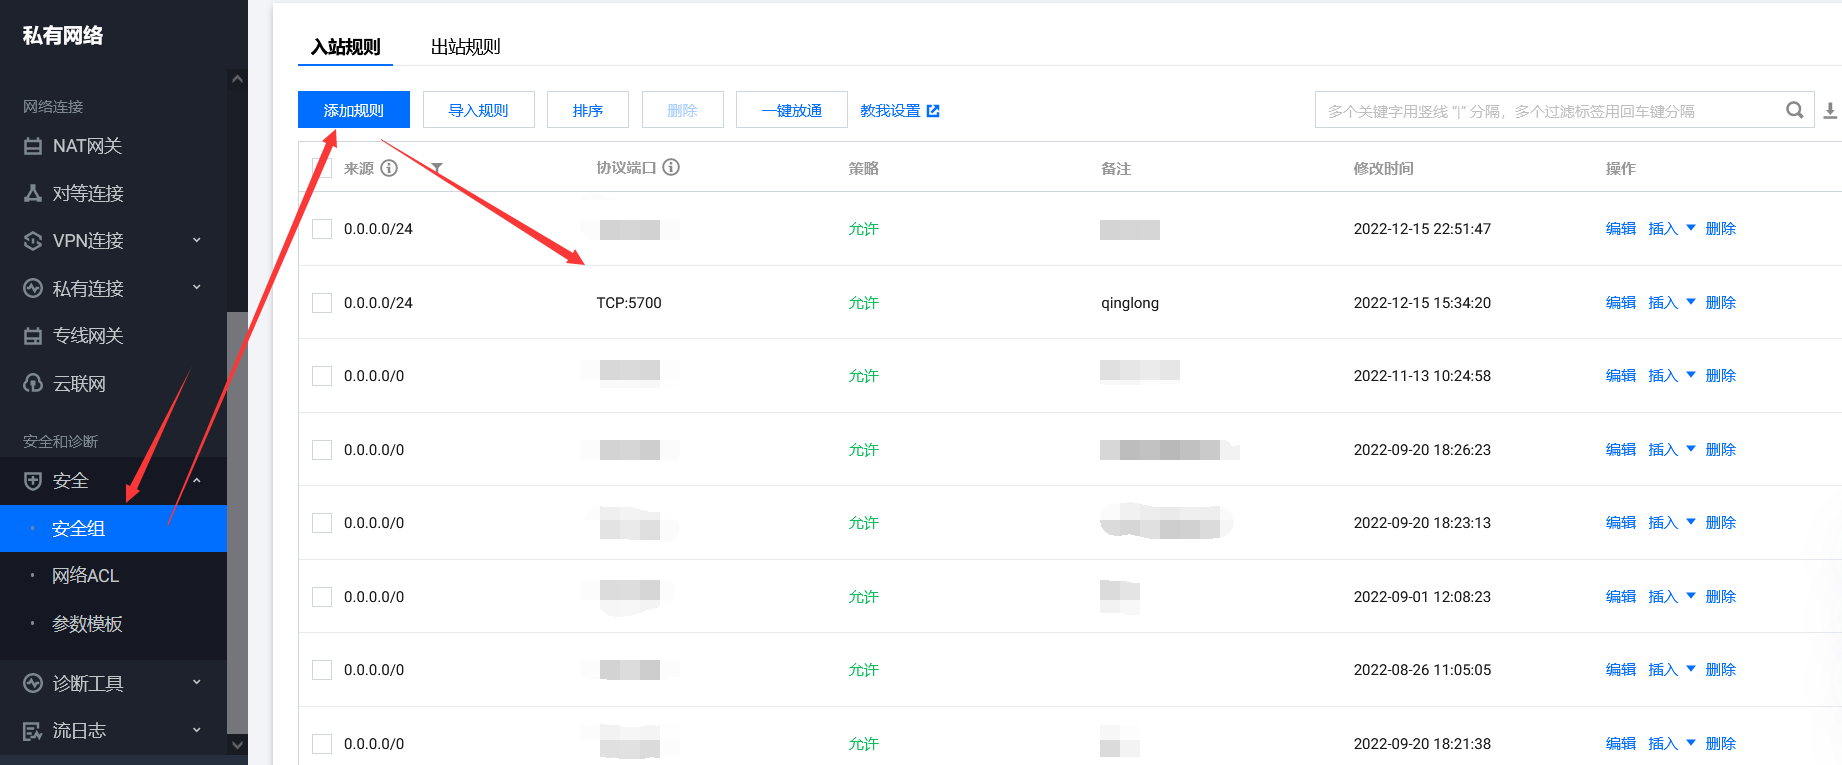Click the info icon next to 协议端口
The image size is (1842, 765).
[x=671, y=167]
